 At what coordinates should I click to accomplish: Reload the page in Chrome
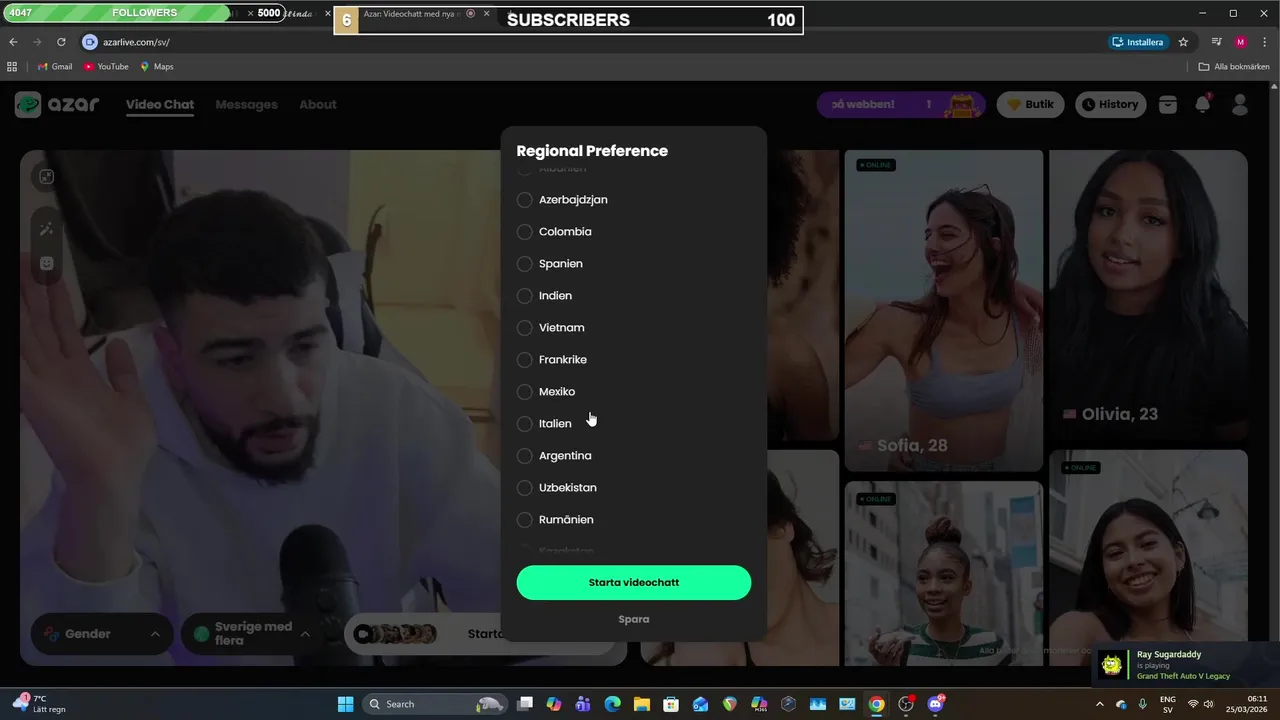coord(61,42)
